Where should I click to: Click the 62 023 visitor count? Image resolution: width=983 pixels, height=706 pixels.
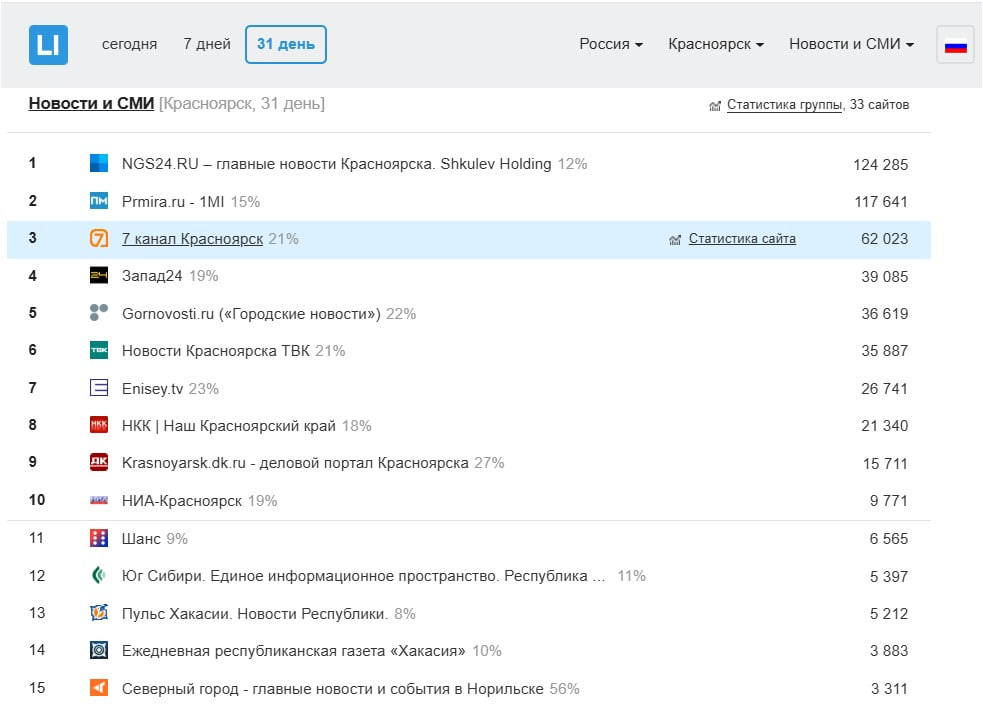884,239
